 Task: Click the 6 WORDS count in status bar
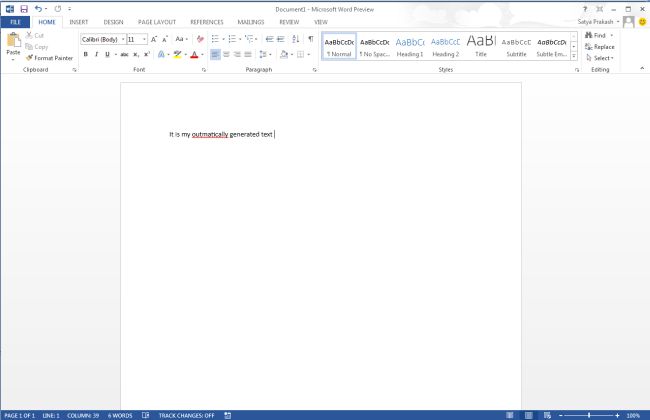tap(119, 414)
